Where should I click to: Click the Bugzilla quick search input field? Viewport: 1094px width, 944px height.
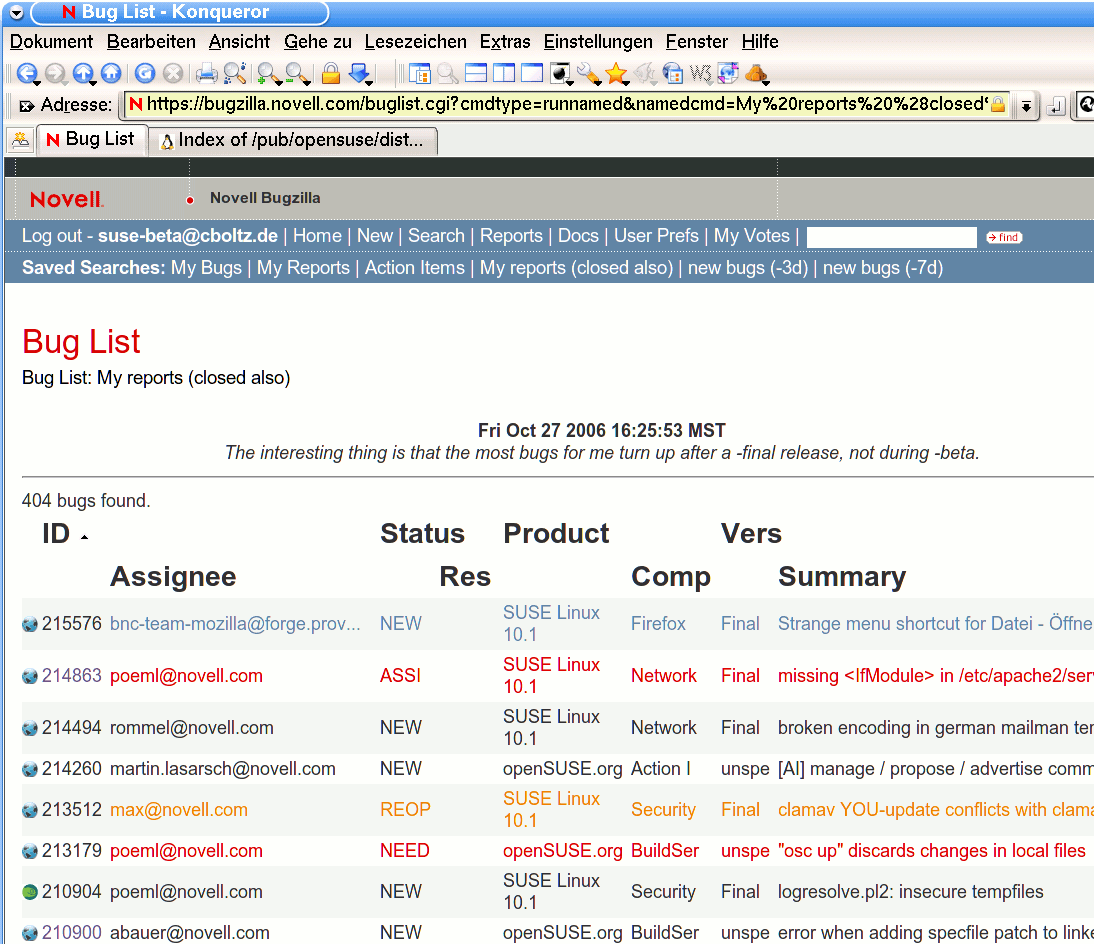[x=891, y=237]
